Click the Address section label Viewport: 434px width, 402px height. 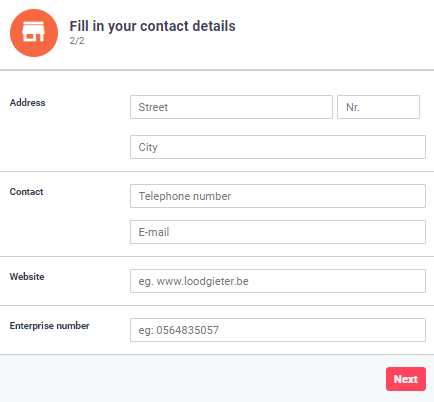pos(27,103)
